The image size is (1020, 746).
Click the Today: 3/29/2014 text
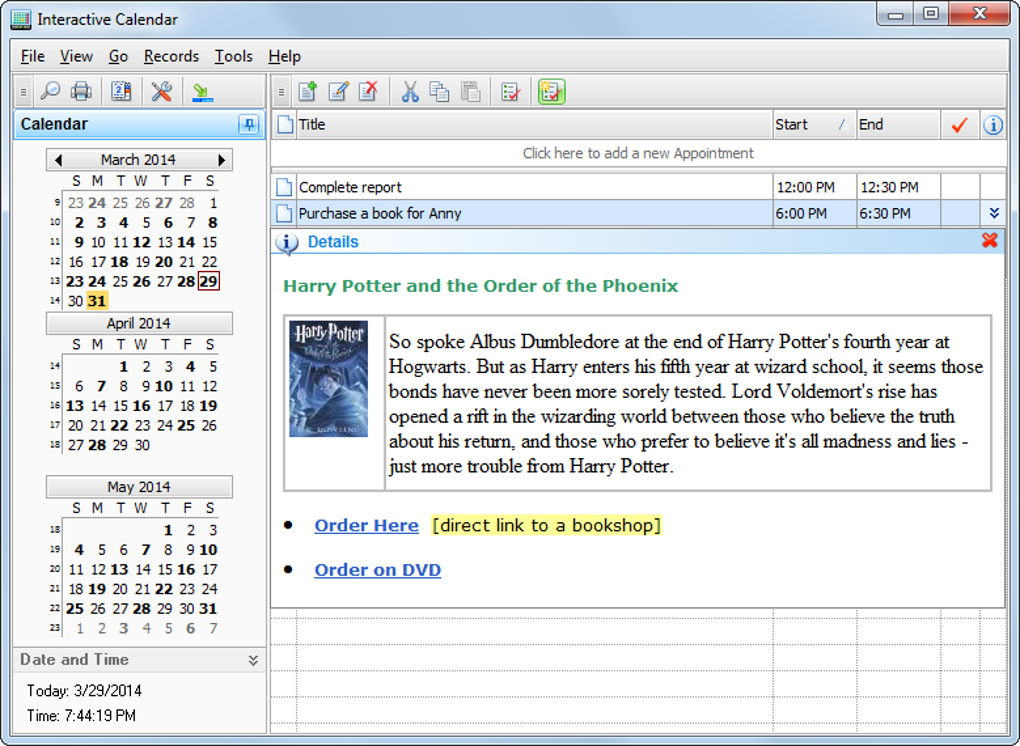click(x=84, y=691)
